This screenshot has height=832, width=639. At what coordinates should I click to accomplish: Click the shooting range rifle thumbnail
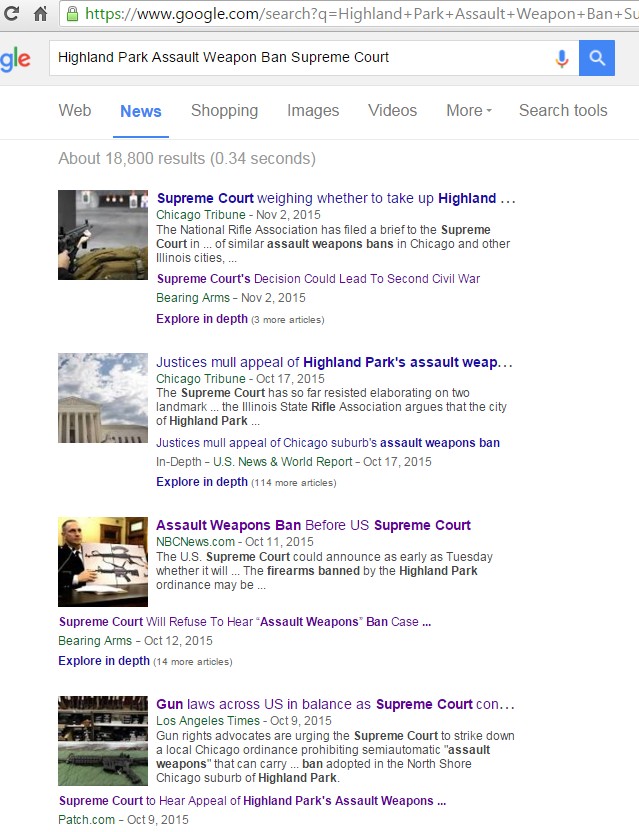coord(103,235)
